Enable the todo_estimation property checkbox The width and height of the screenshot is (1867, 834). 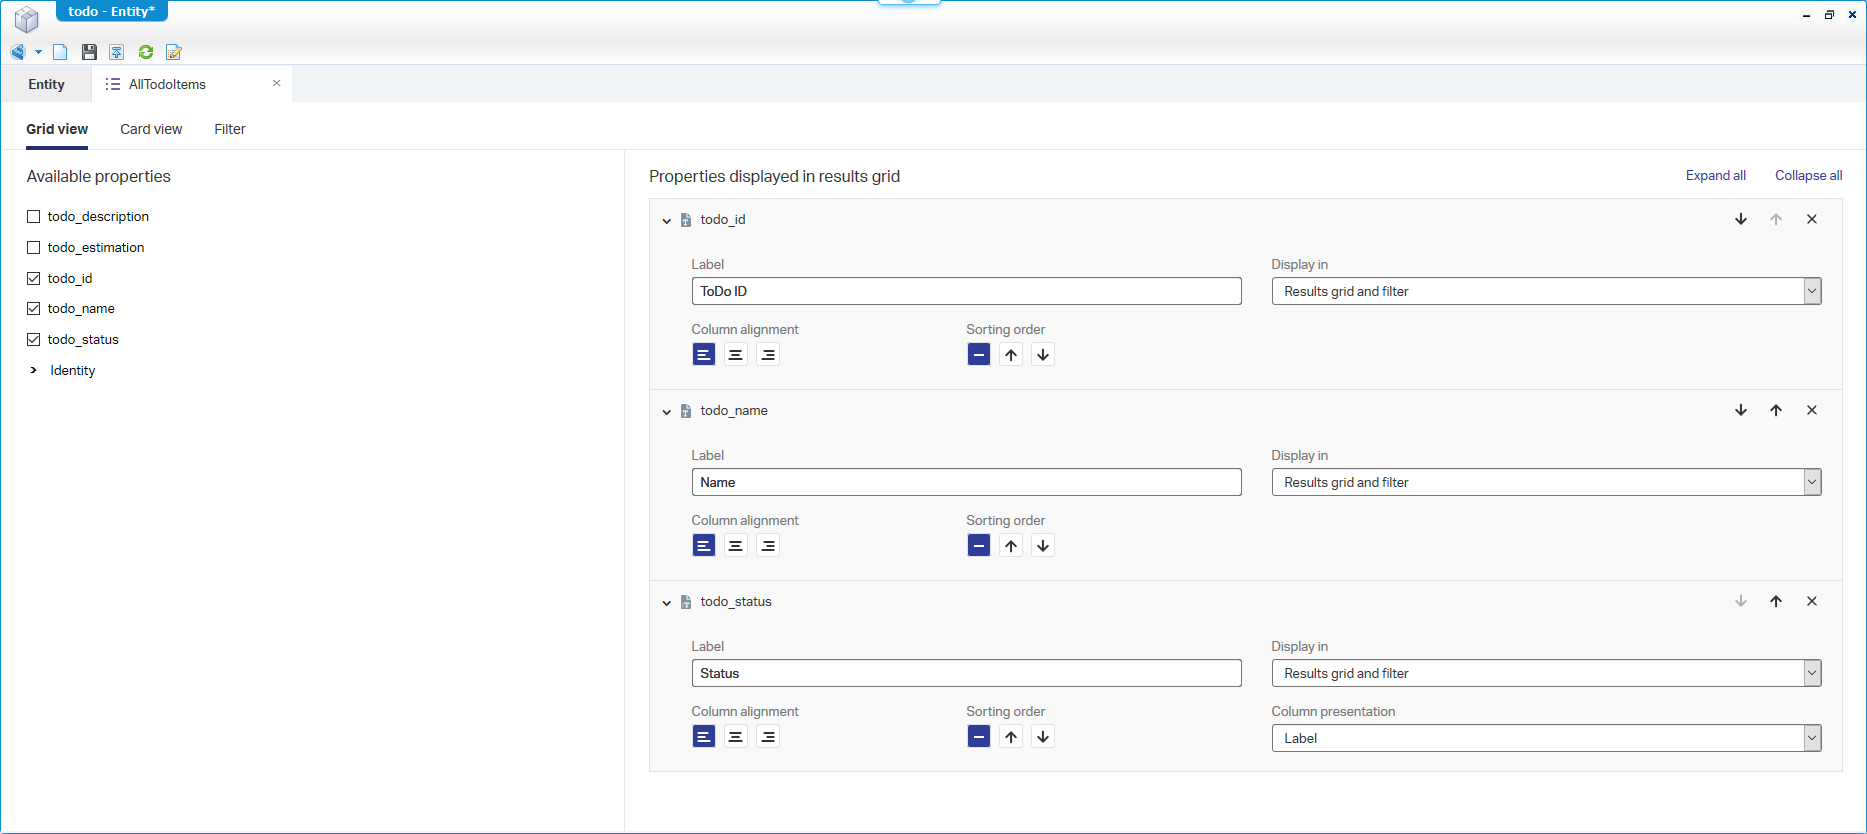point(34,247)
